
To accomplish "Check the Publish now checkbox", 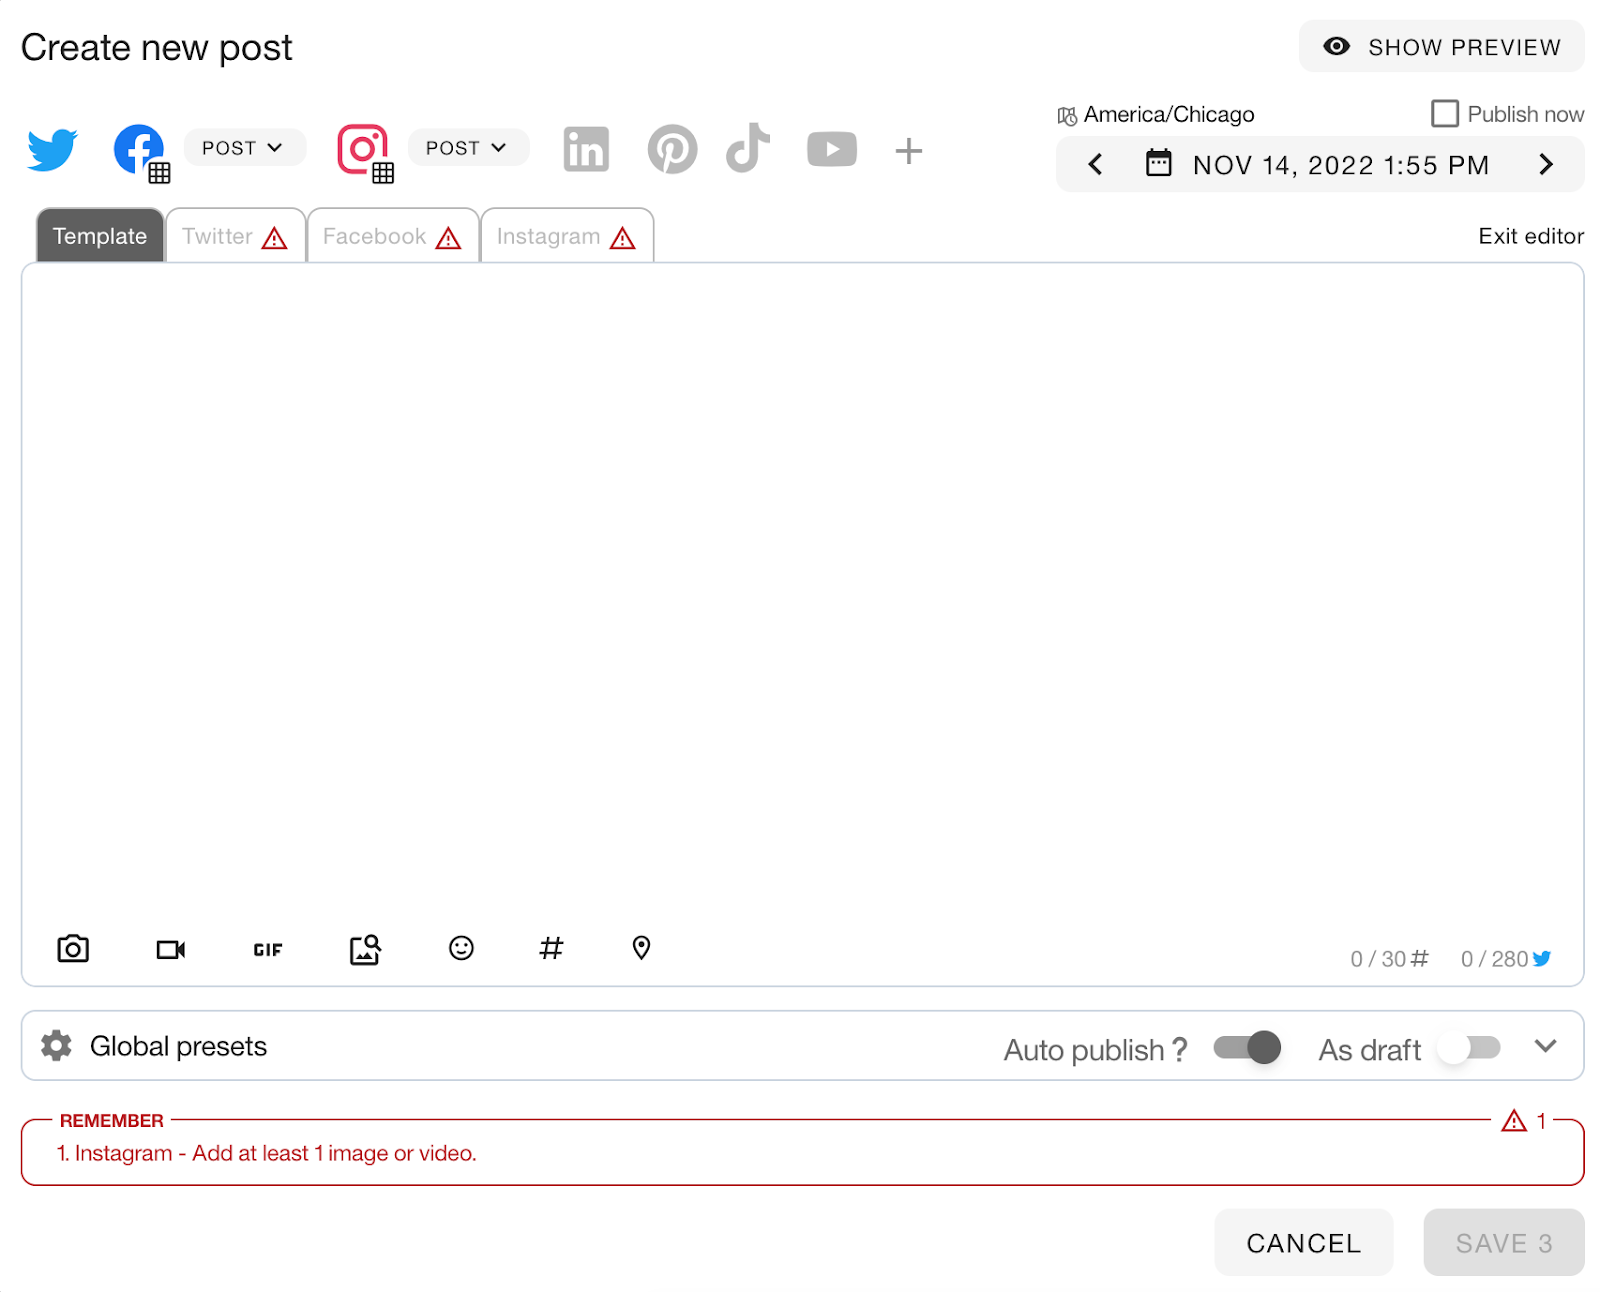I will pos(1444,114).
